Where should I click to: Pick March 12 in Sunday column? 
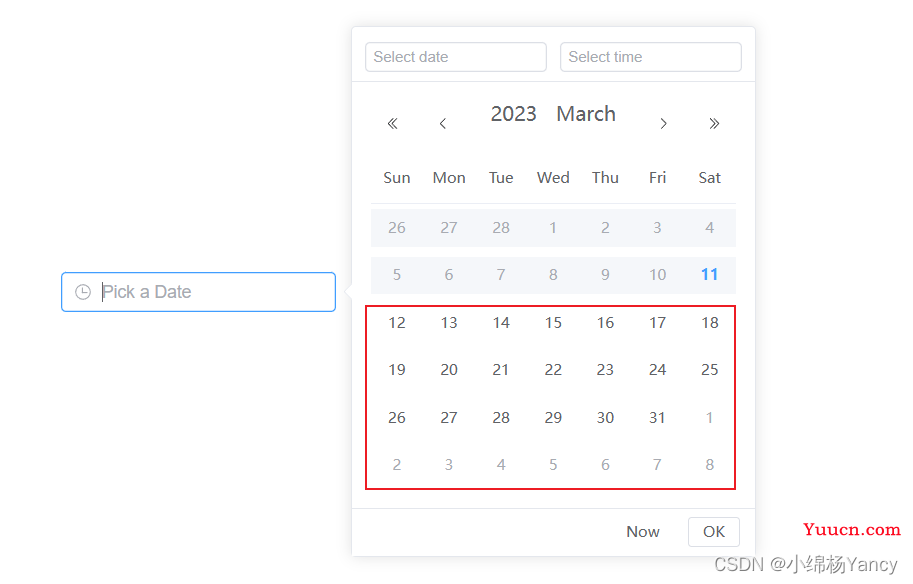click(397, 323)
